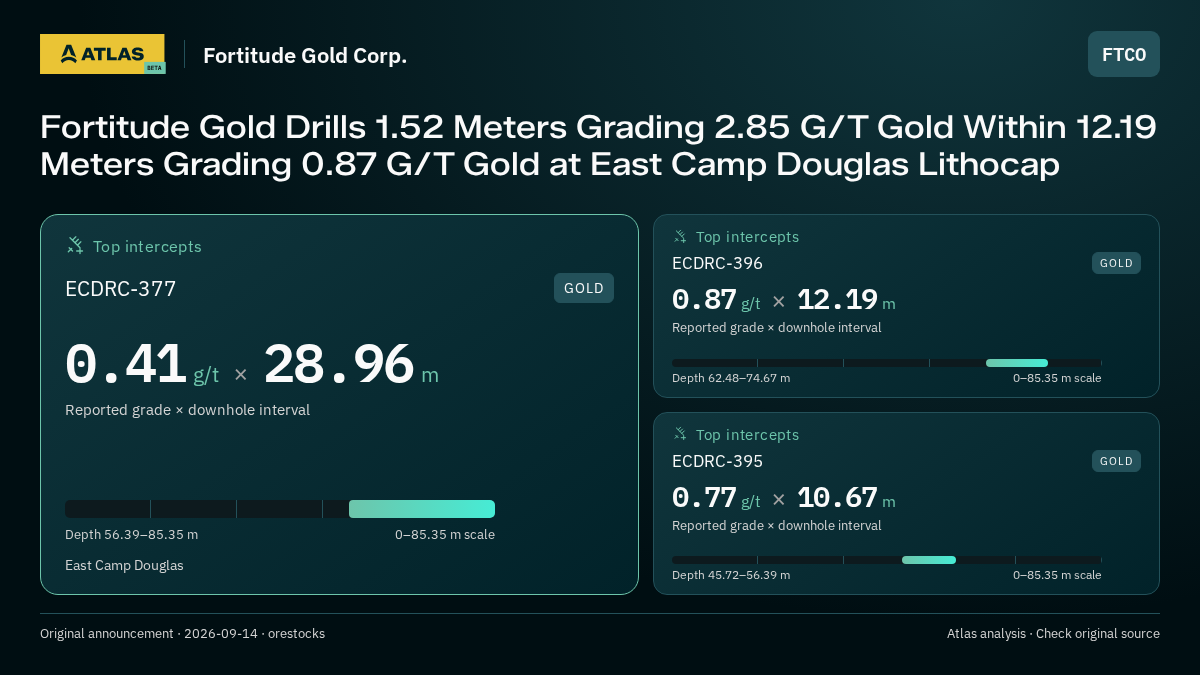Click the 0–85.35 m scale label on ECDRC-395
The height and width of the screenshot is (675, 1200).
click(1057, 575)
